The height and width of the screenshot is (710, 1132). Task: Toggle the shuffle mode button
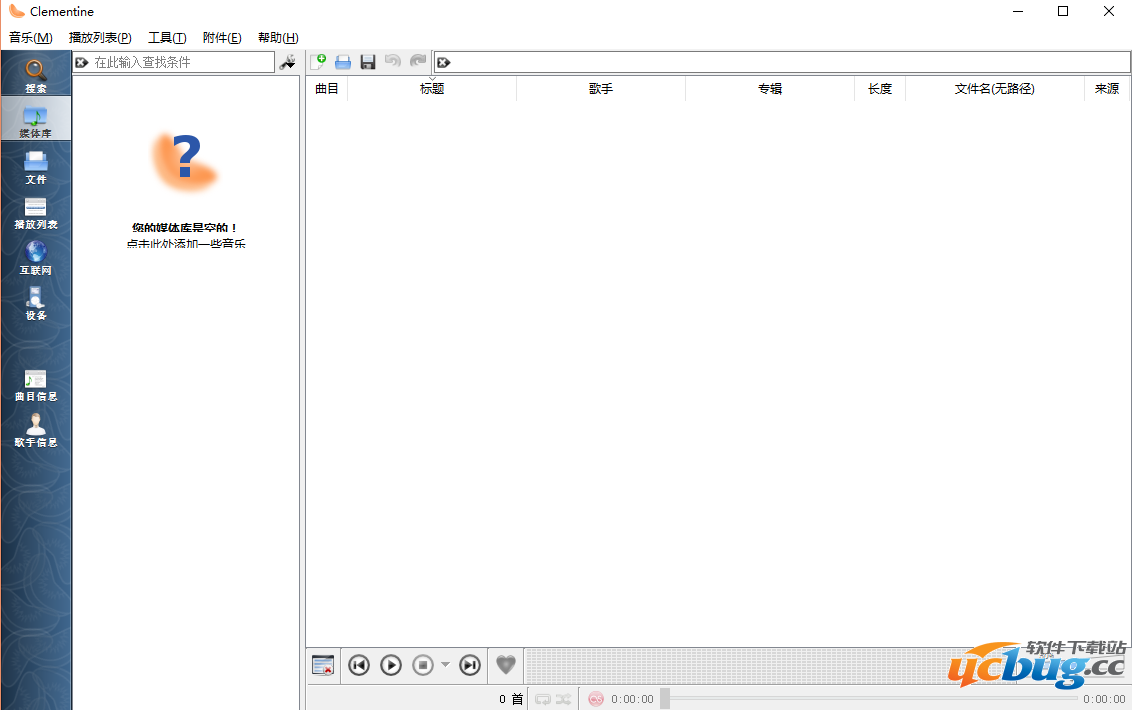tap(564, 699)
